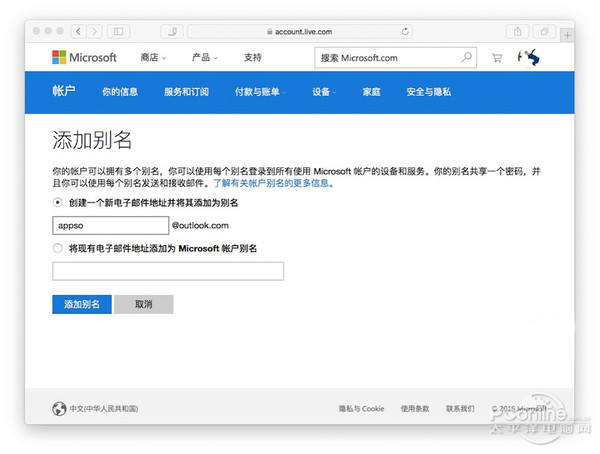600x454 pixels.
Task: Open the 支持 menu item
Action: (x=253, y=57)
